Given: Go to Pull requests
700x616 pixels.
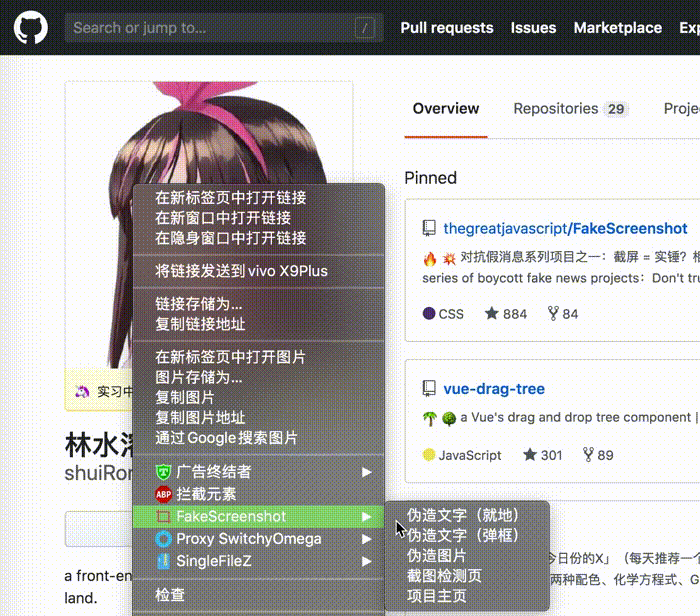Looking at the screenshot, I should tap(446, 28).
